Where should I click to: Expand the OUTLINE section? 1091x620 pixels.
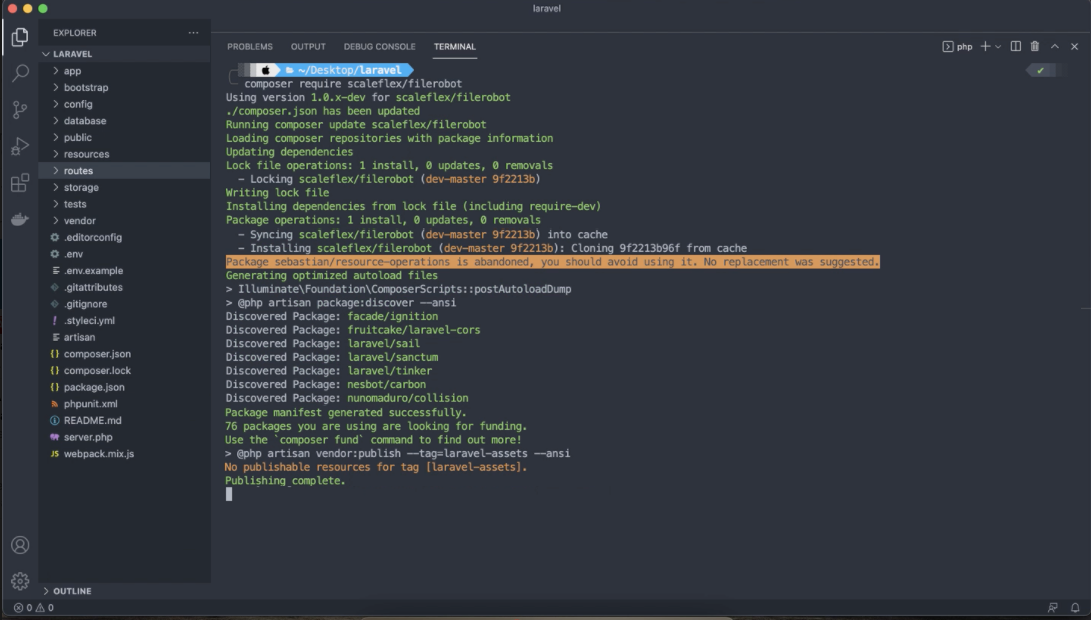coord(72,591)
